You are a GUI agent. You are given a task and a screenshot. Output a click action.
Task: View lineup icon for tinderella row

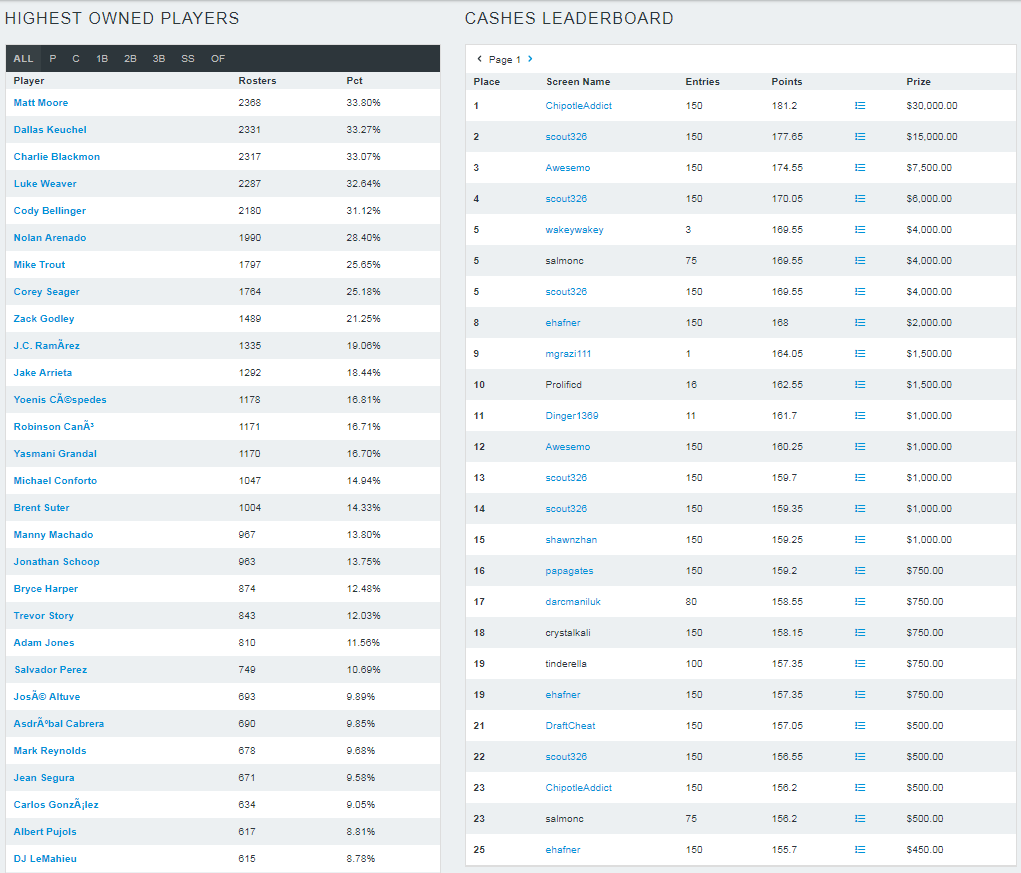860,663
